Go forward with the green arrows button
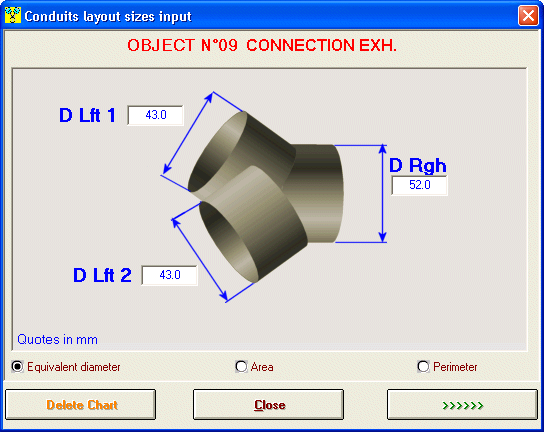This screenshot has width=544, height=432. 462,405
